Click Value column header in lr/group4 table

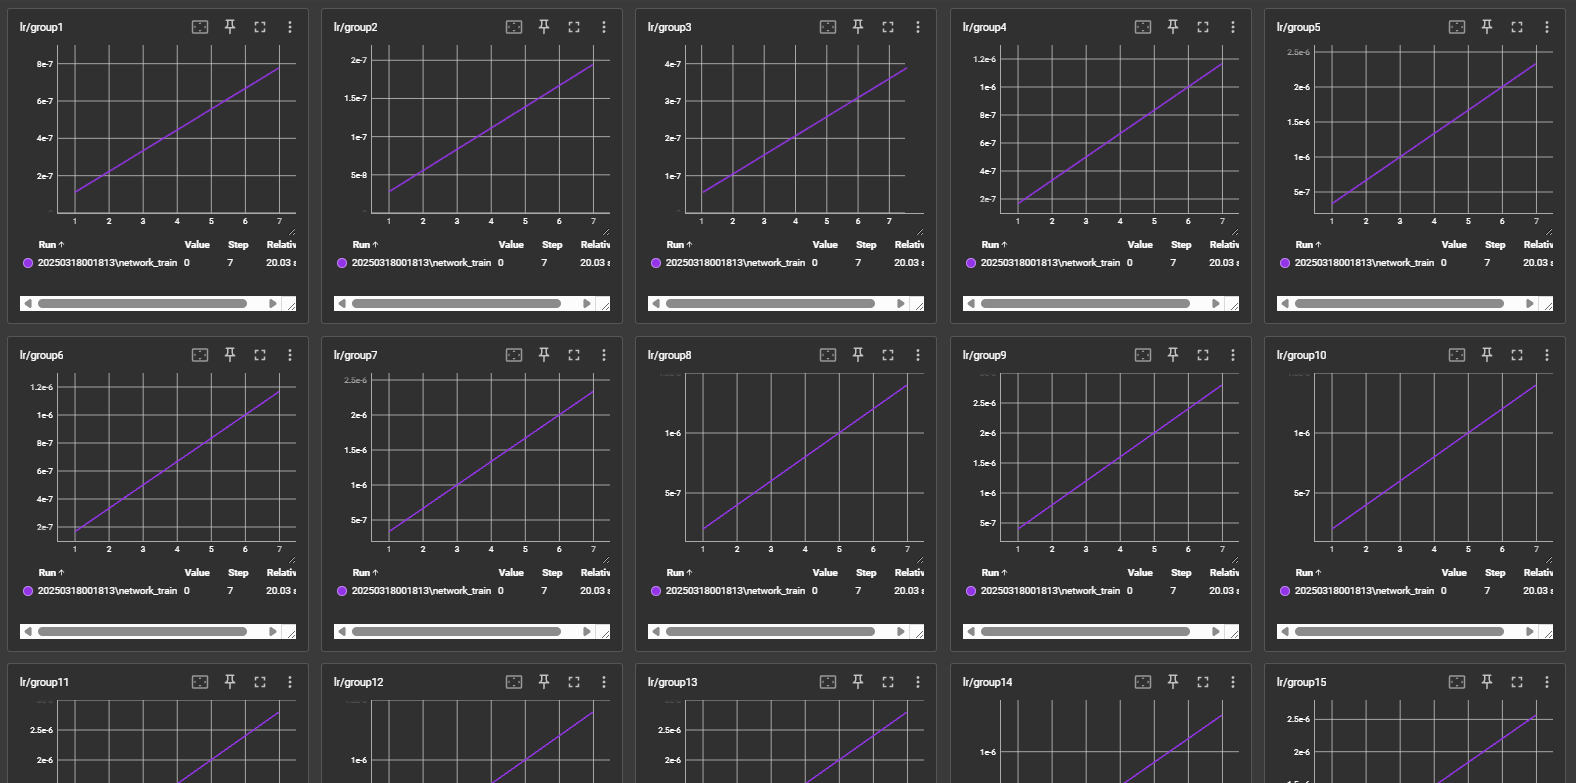tap(1140, 245)
